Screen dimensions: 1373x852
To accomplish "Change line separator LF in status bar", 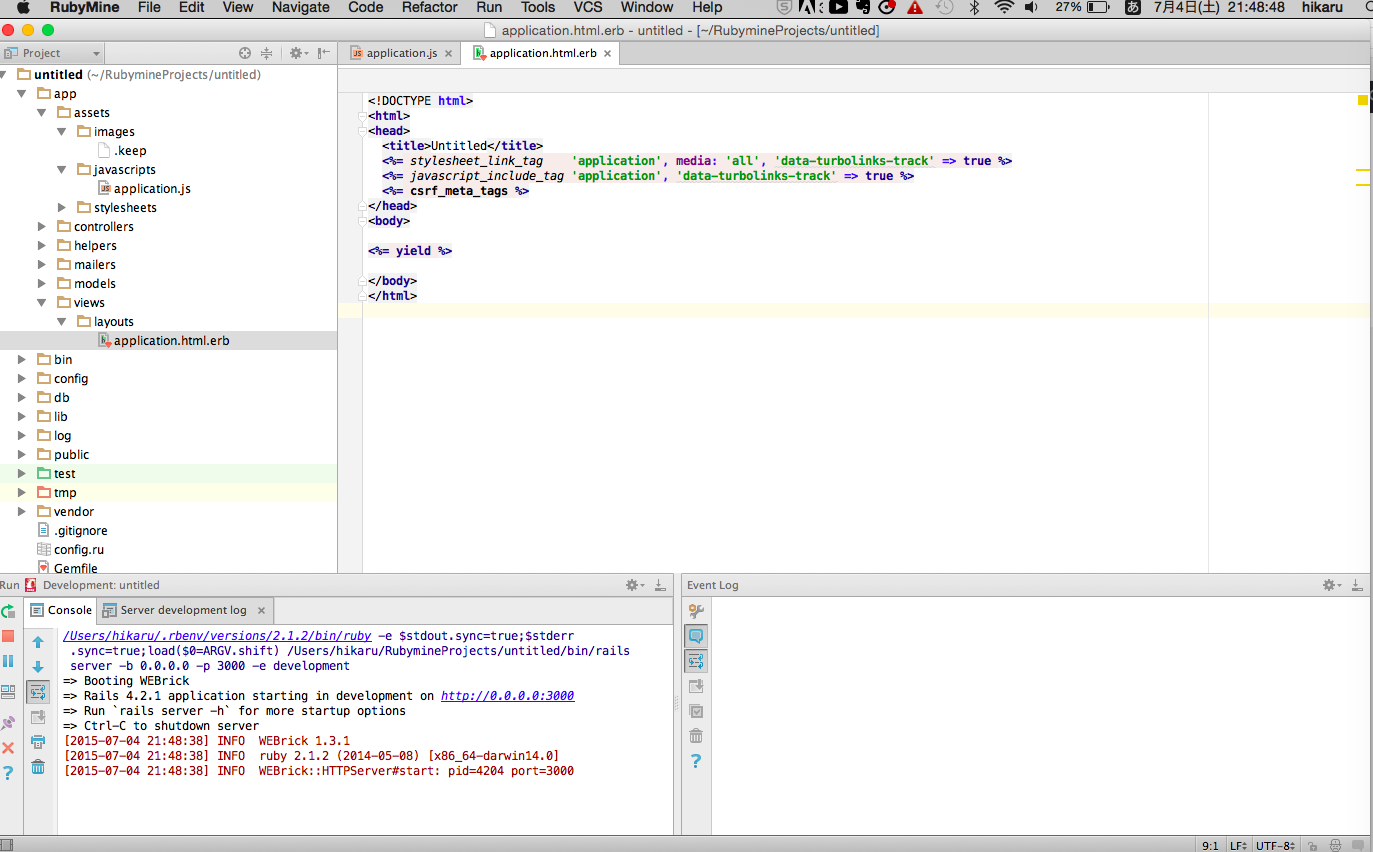I will click(x=1238, y=846).
